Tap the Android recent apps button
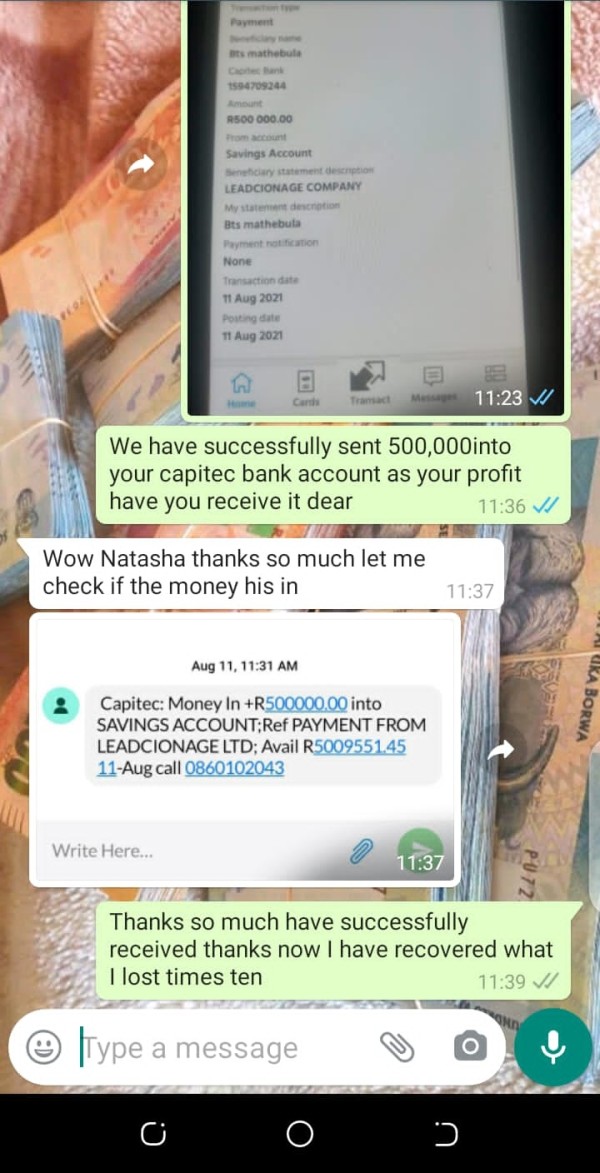Image resolution: width=600 pixels, height=1173 pixels. (x=153, y=1135)
